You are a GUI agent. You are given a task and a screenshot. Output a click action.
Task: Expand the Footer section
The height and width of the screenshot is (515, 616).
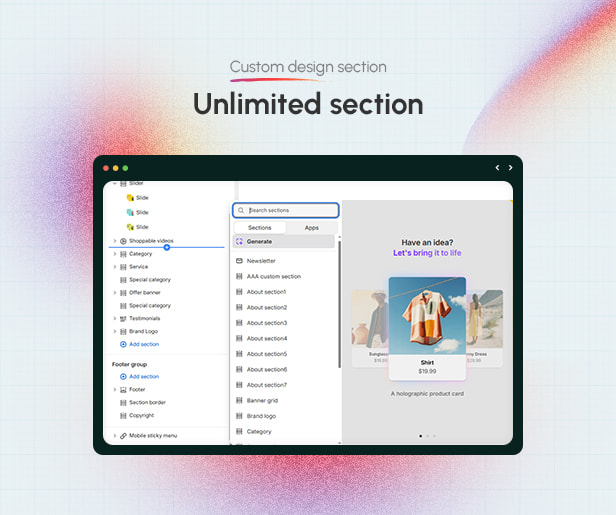114,389
